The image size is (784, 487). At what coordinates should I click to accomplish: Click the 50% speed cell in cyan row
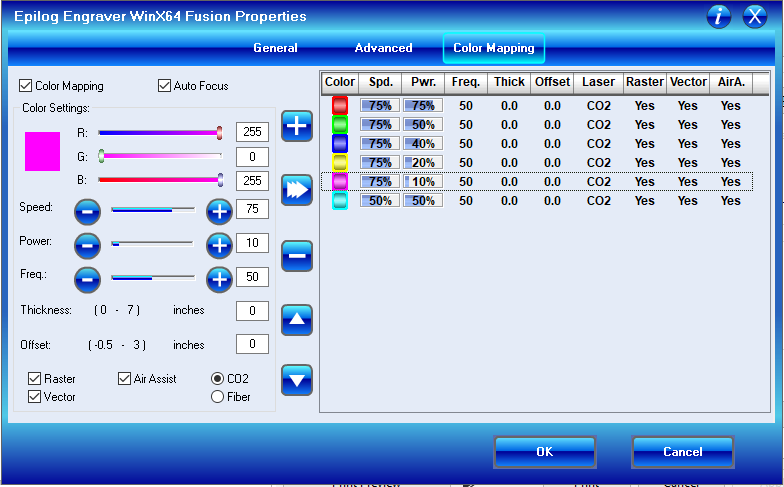pyautogui.click(x=380, y=201)
